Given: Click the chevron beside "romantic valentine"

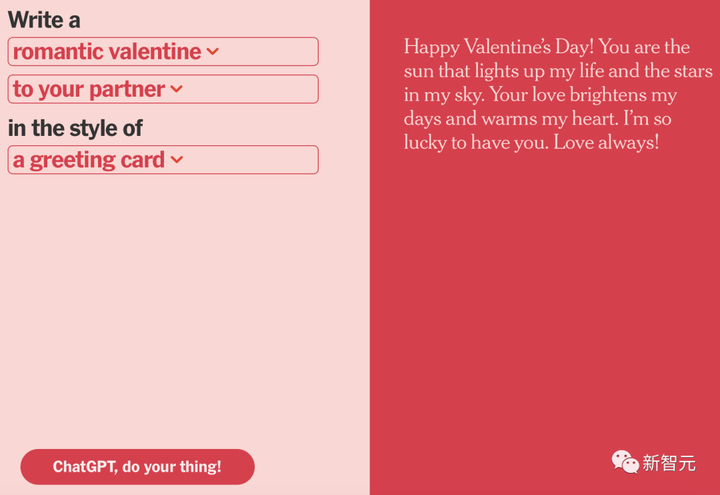Looking at the screenshot, I should point(212,52).
